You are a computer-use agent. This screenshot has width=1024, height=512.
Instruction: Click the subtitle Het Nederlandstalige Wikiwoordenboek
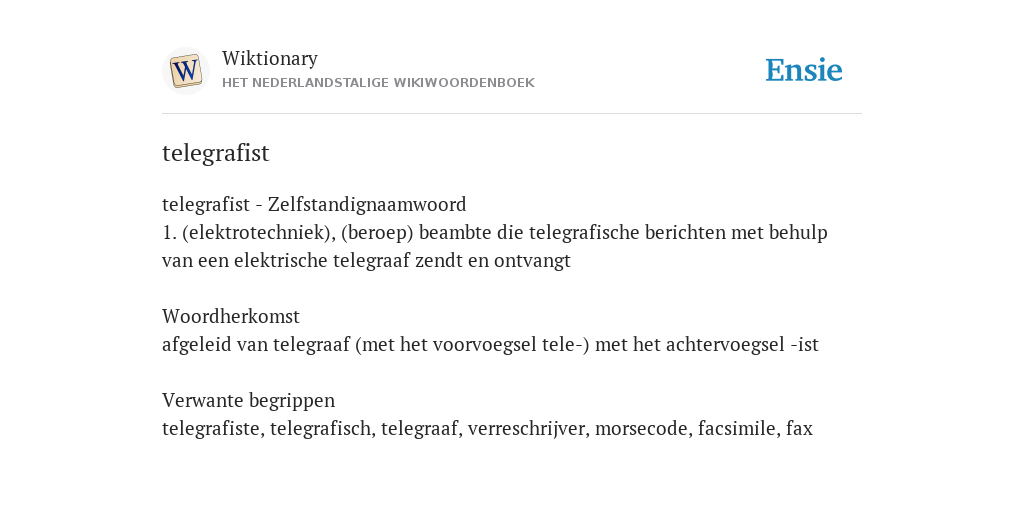click(x=378, y=83)
